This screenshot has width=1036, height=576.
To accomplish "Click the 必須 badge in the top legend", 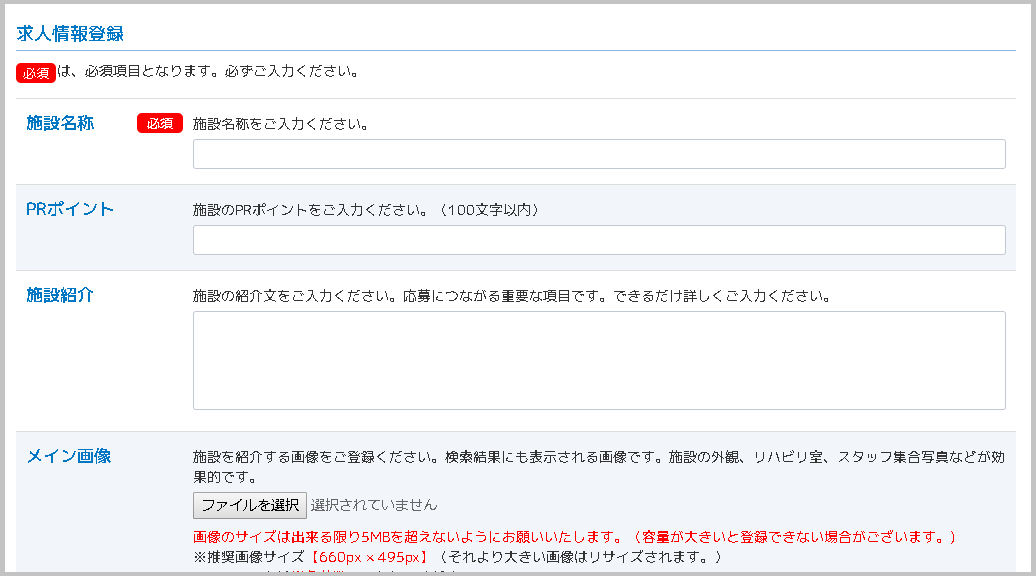I will coord(36,73).
